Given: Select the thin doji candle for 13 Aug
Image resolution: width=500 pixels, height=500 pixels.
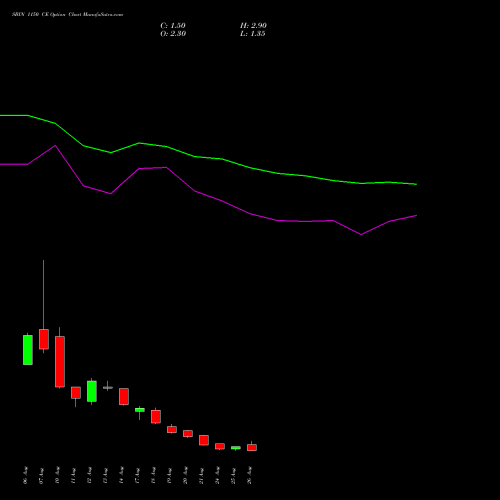Looking at the screenshot, I should [108, 387].
